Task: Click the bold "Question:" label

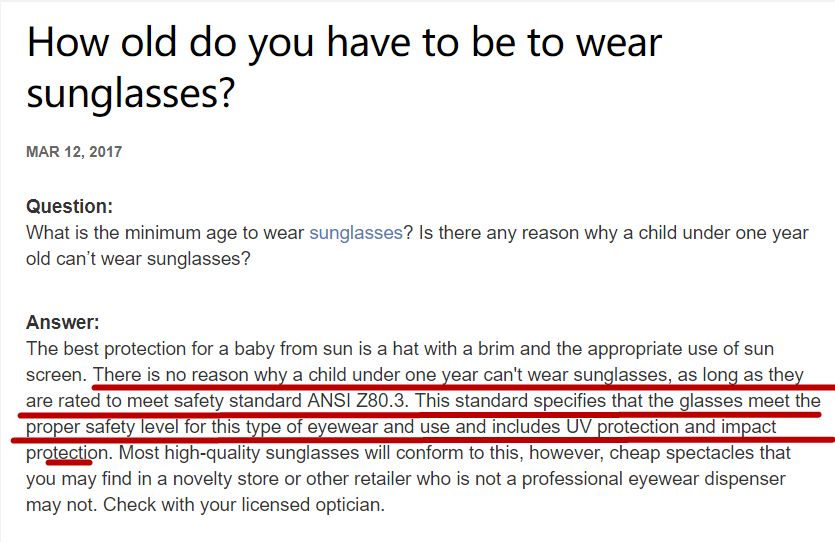Action: click(x=69, y=207)
